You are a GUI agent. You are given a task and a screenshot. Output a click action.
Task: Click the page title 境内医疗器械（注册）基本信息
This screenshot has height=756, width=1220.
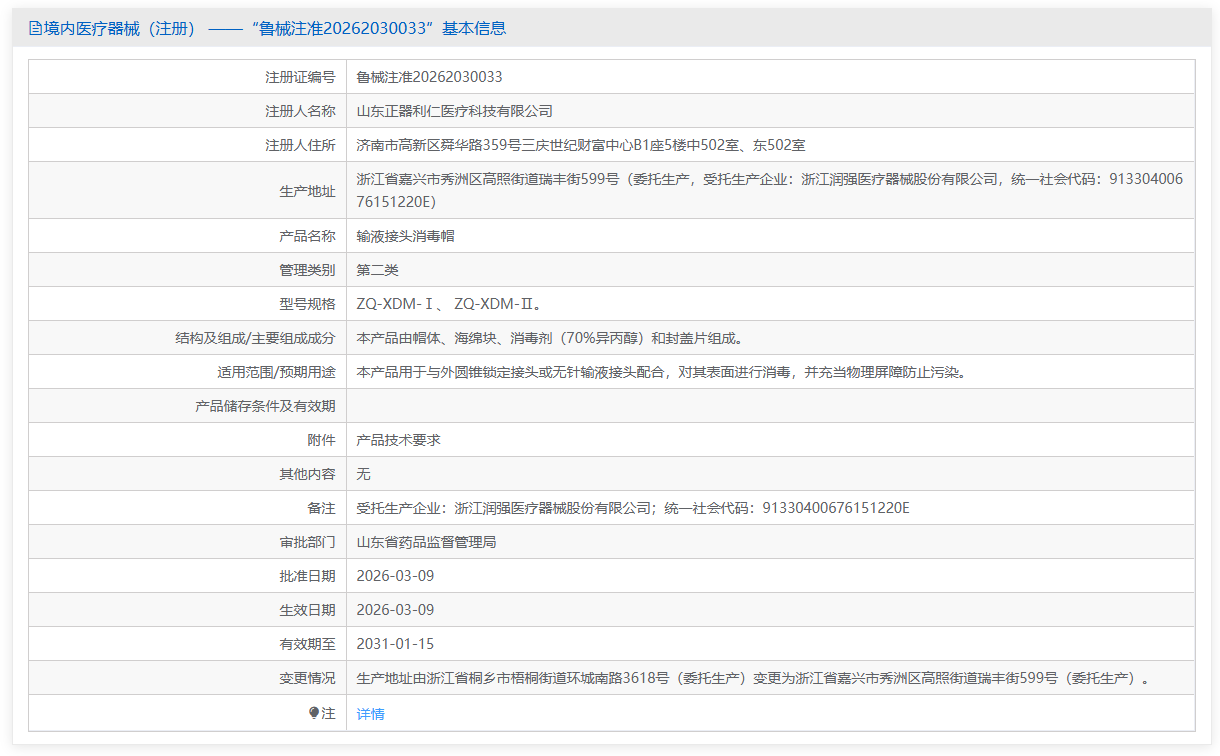[268, 28]
